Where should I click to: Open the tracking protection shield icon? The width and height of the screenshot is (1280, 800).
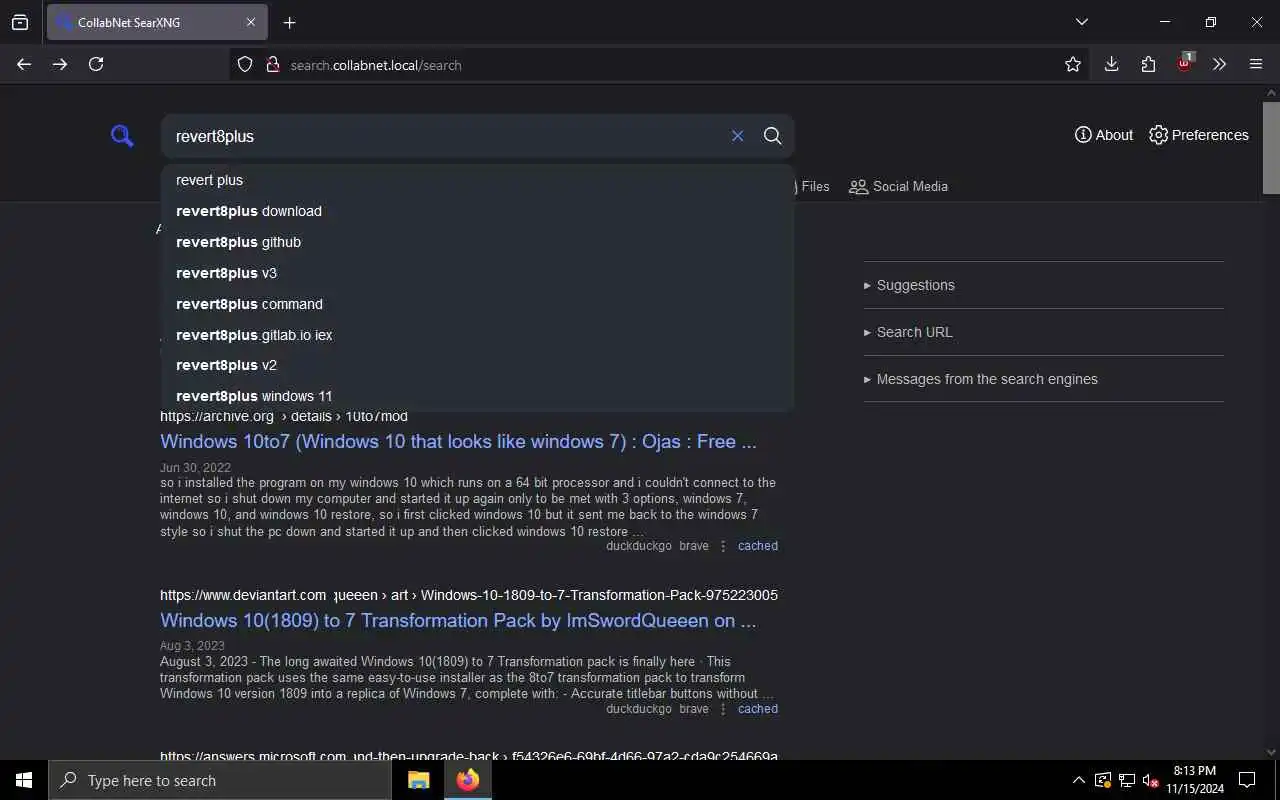[x=245, y=64]
